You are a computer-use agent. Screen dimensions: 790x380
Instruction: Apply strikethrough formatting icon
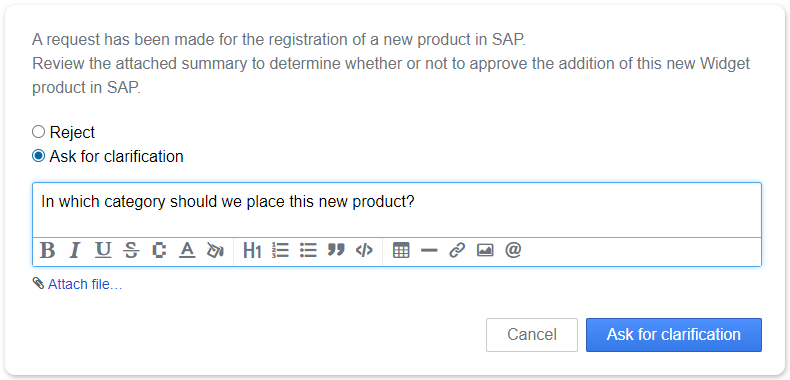pyautogui.click(x=131, y=250)
